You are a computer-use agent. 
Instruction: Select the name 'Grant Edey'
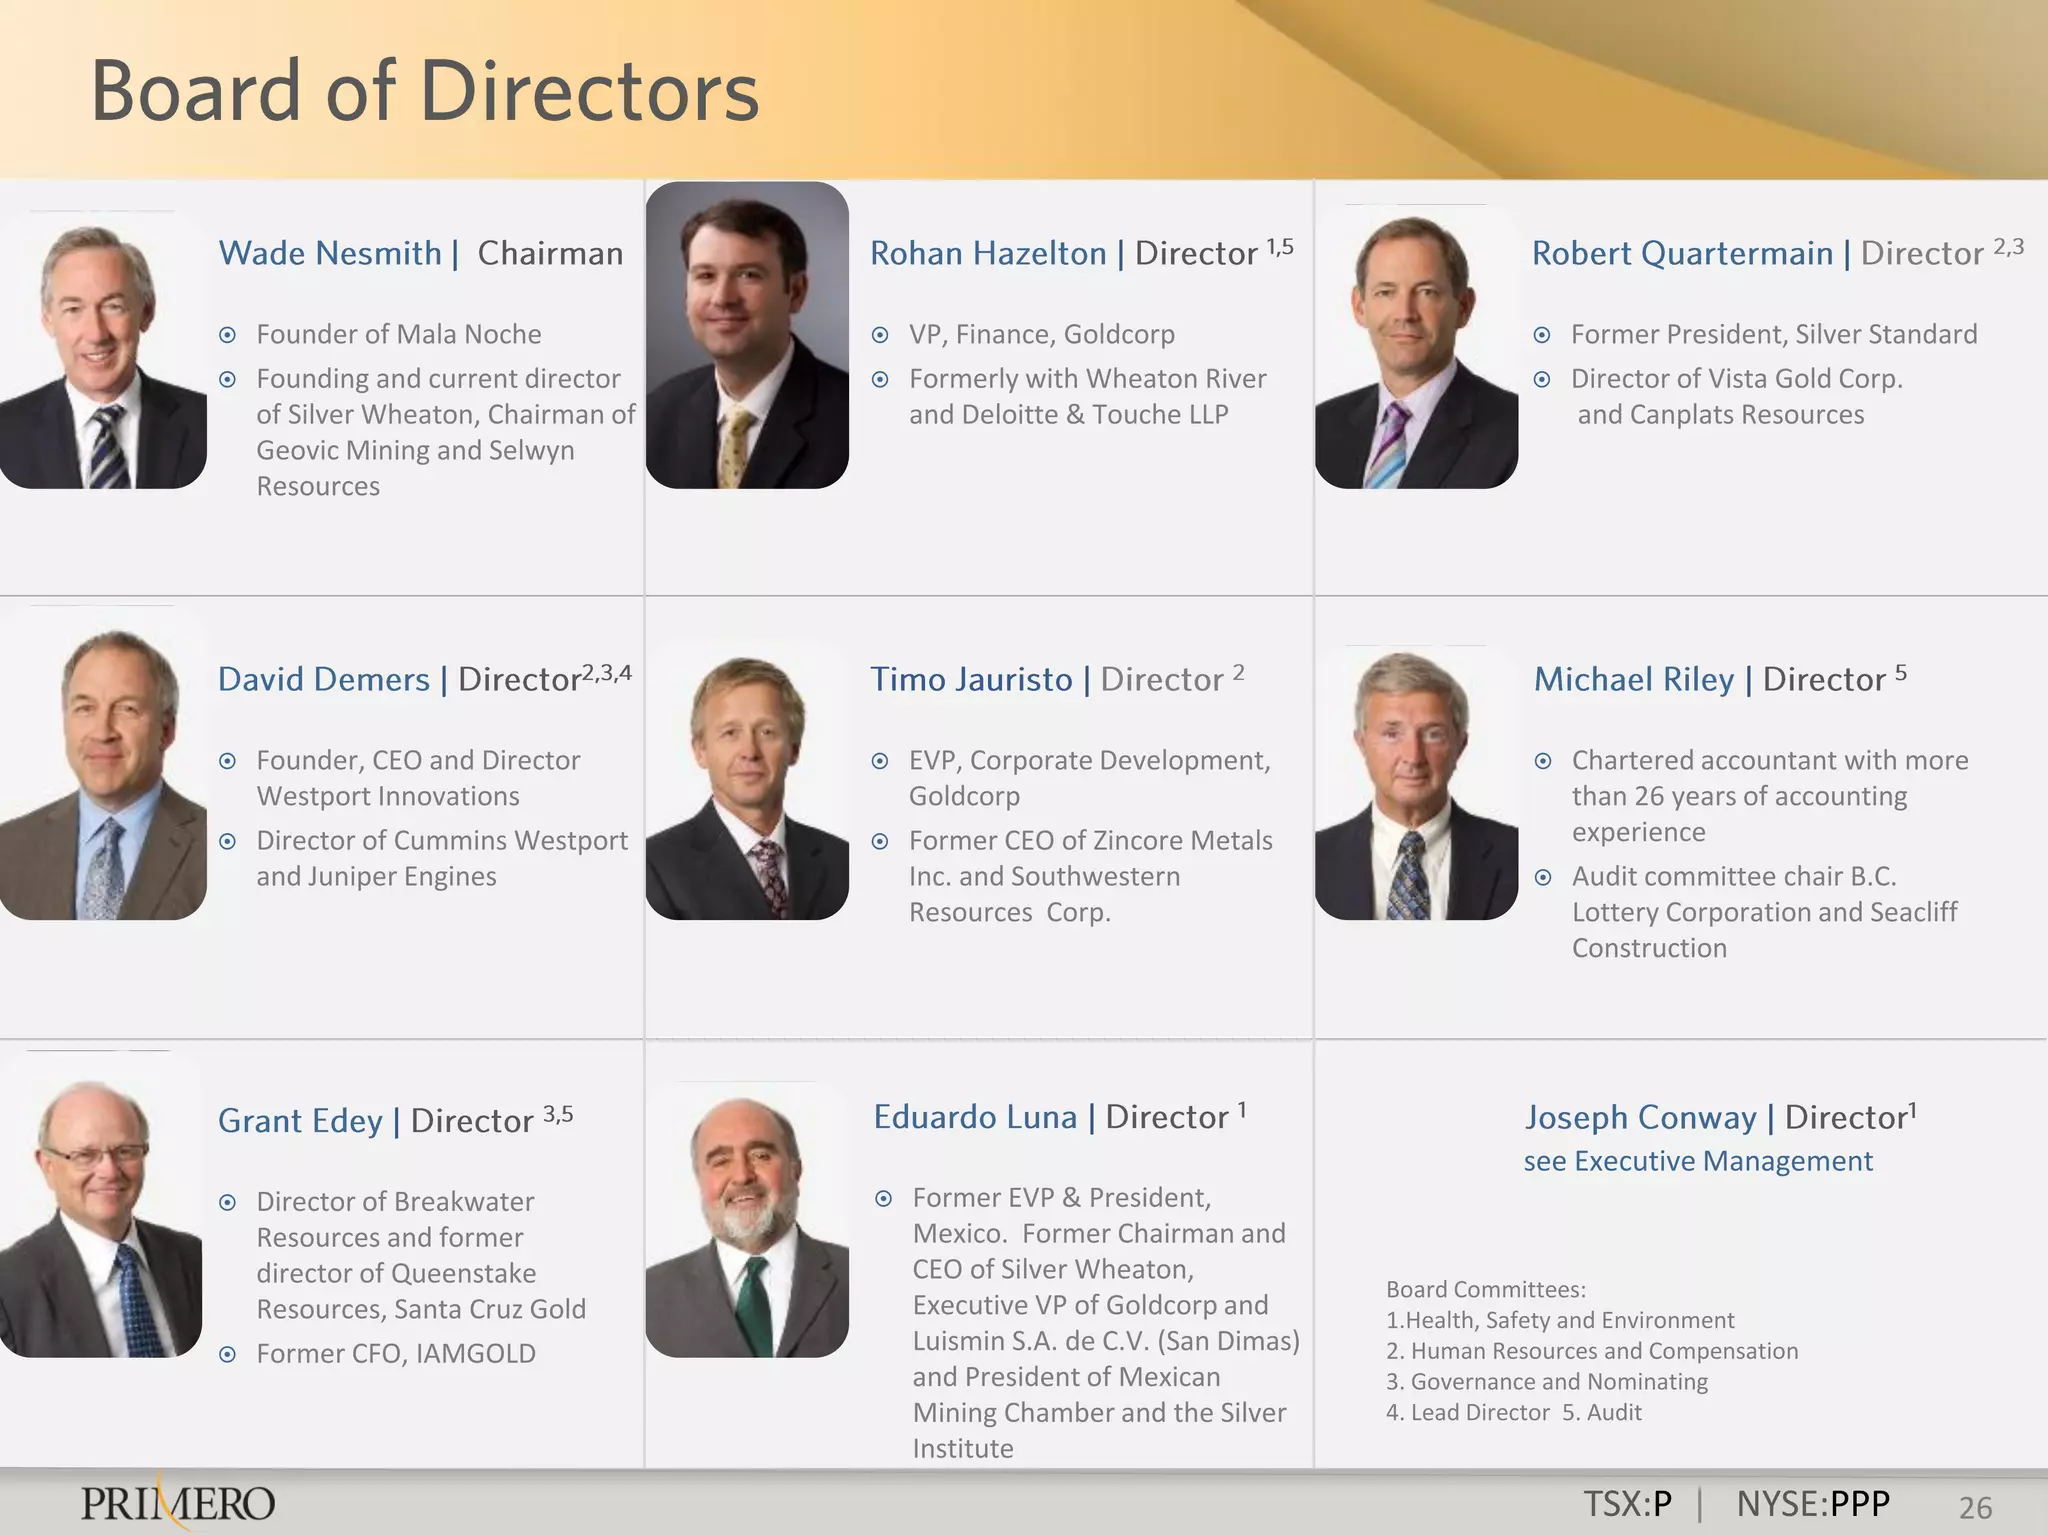click(x=300, y=1121)
